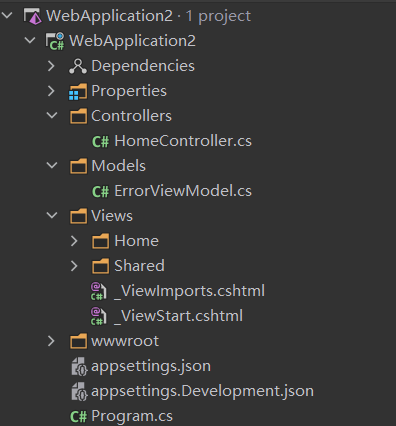Expand the Dependencies node
The image size is (396, 426).
coord(51,66)
